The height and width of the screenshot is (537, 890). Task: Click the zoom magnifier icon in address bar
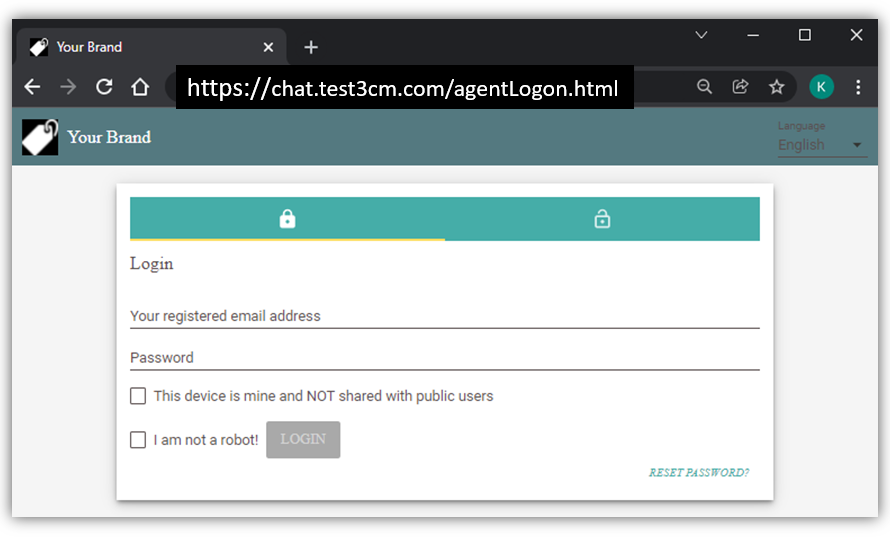point(705,87)
